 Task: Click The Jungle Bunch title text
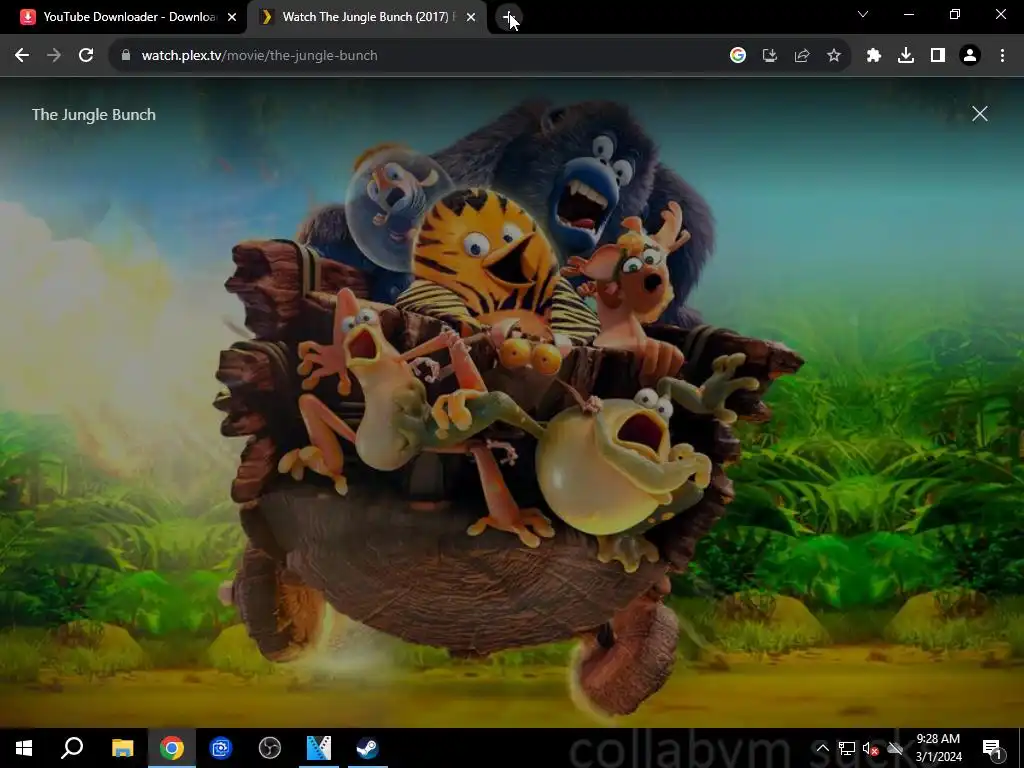point(94,114)
